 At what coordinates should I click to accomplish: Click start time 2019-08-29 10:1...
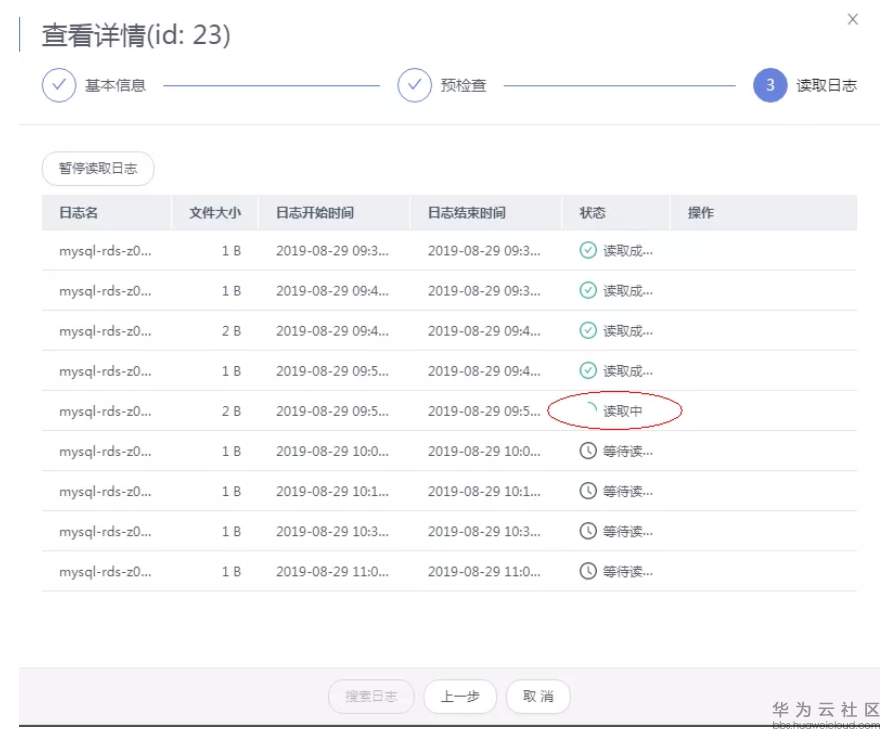click(332, 491)
